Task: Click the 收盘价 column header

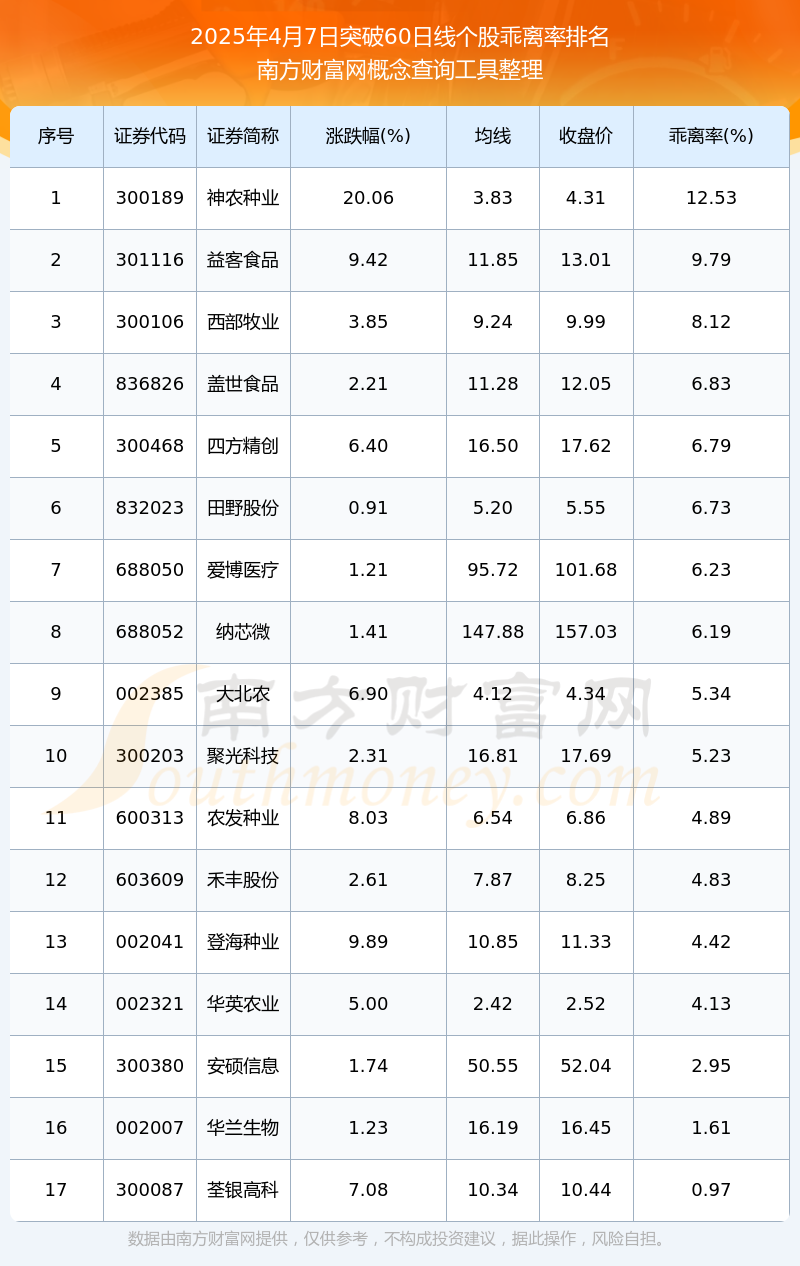Action: tap(586, 136)
